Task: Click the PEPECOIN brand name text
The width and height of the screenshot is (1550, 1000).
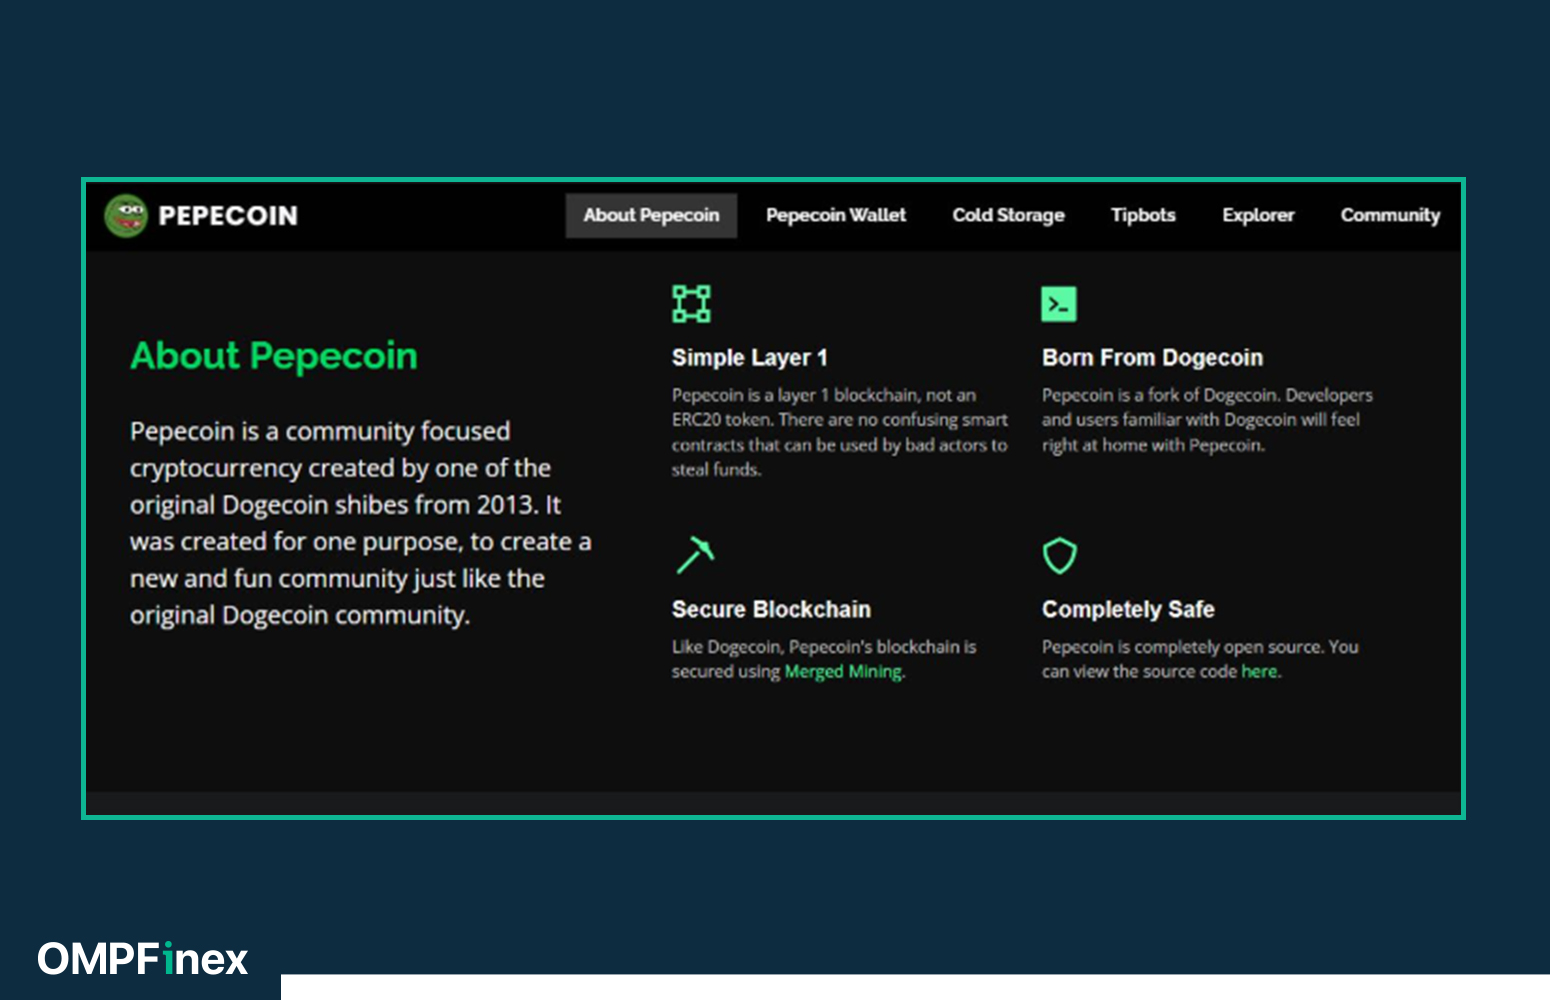Action: 228,216
